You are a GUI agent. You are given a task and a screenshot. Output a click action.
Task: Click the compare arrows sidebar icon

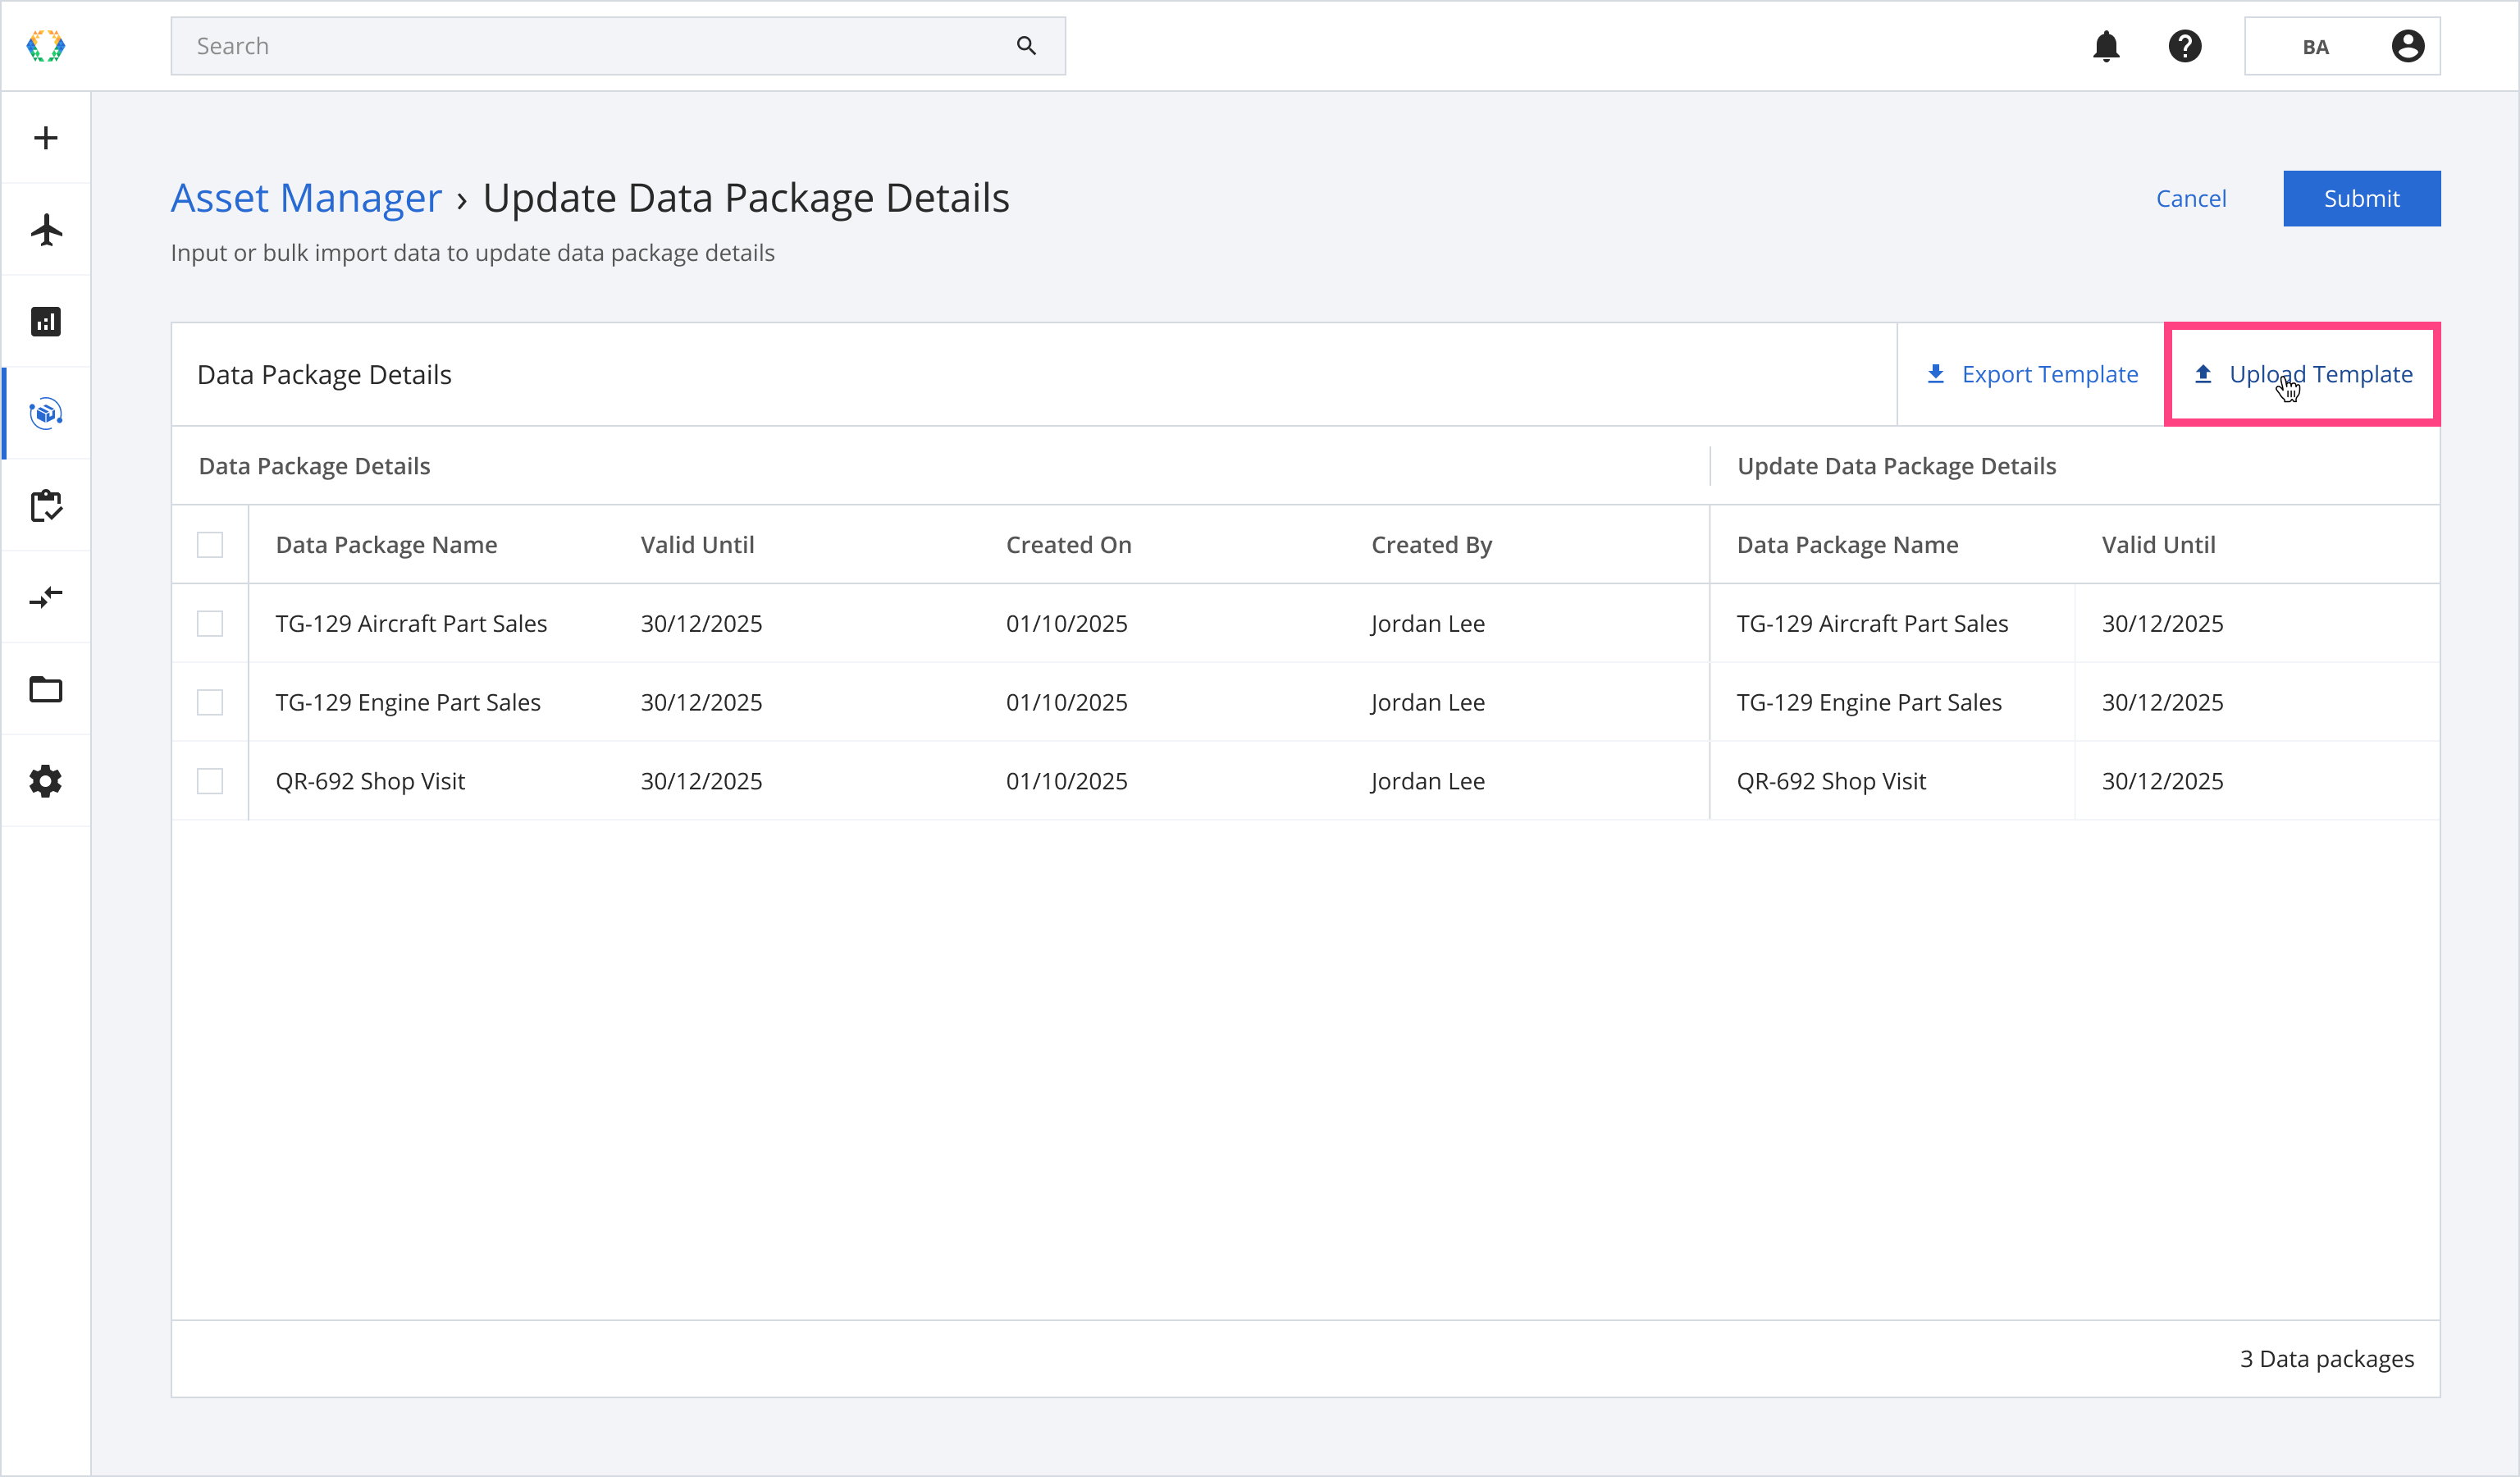click(46, 597)
